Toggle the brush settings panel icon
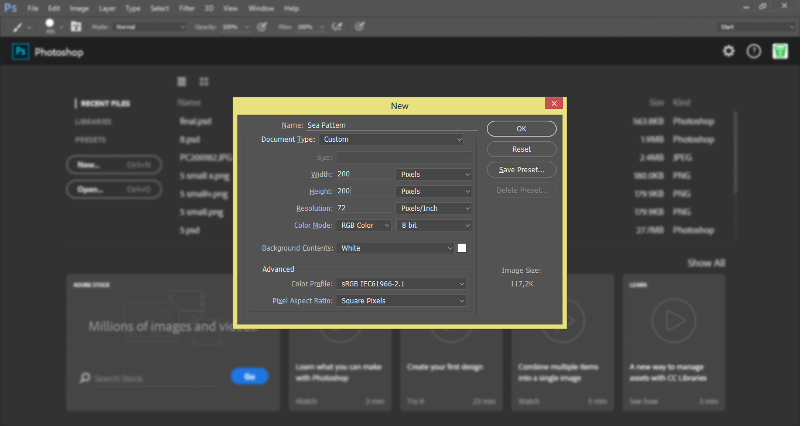The height and width of the screenshot is (426, 800). click(75, 25)
